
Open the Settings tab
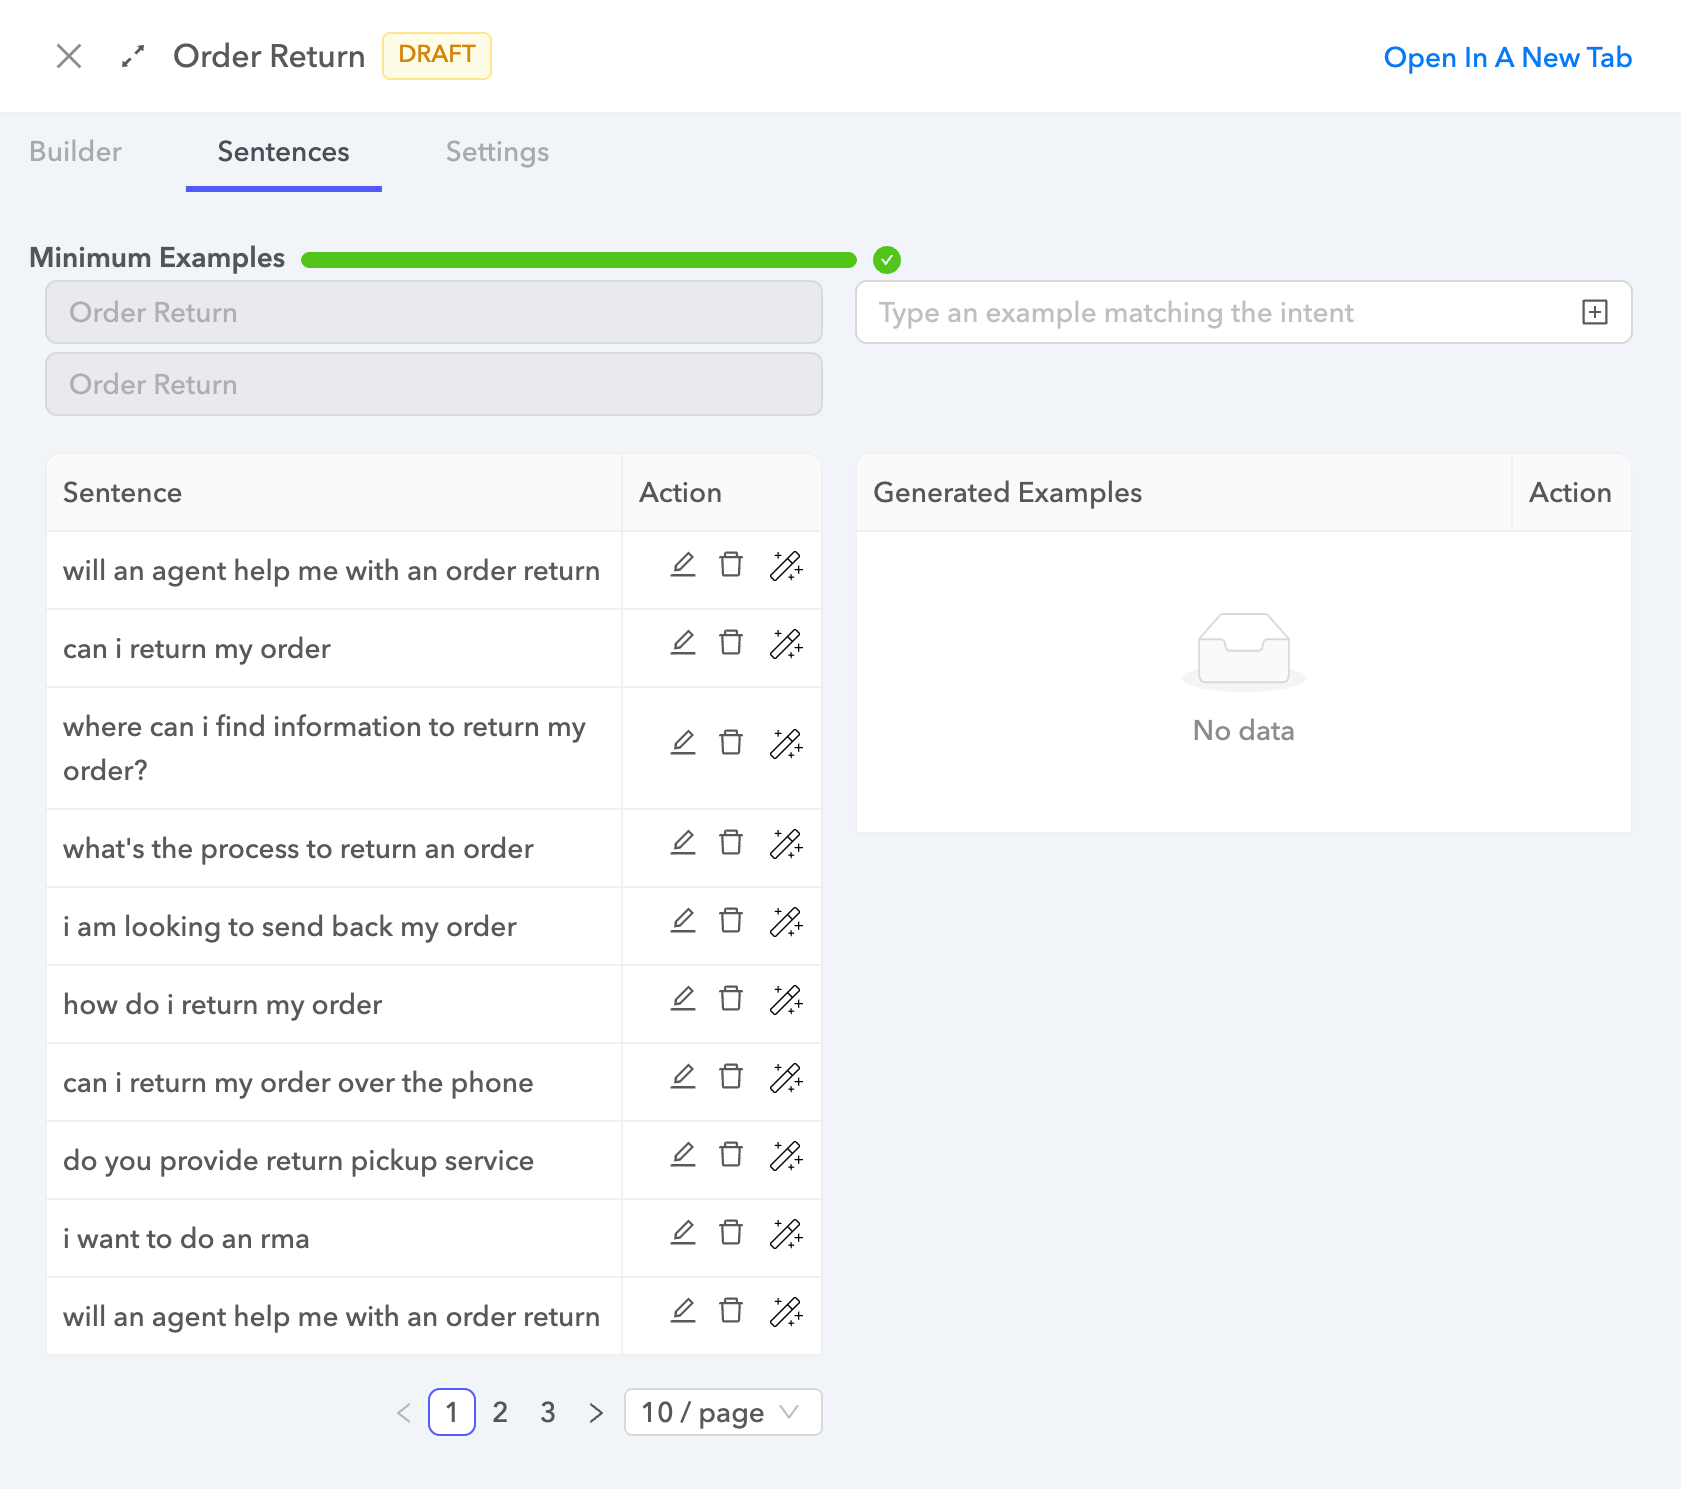[x=497, y=152]
